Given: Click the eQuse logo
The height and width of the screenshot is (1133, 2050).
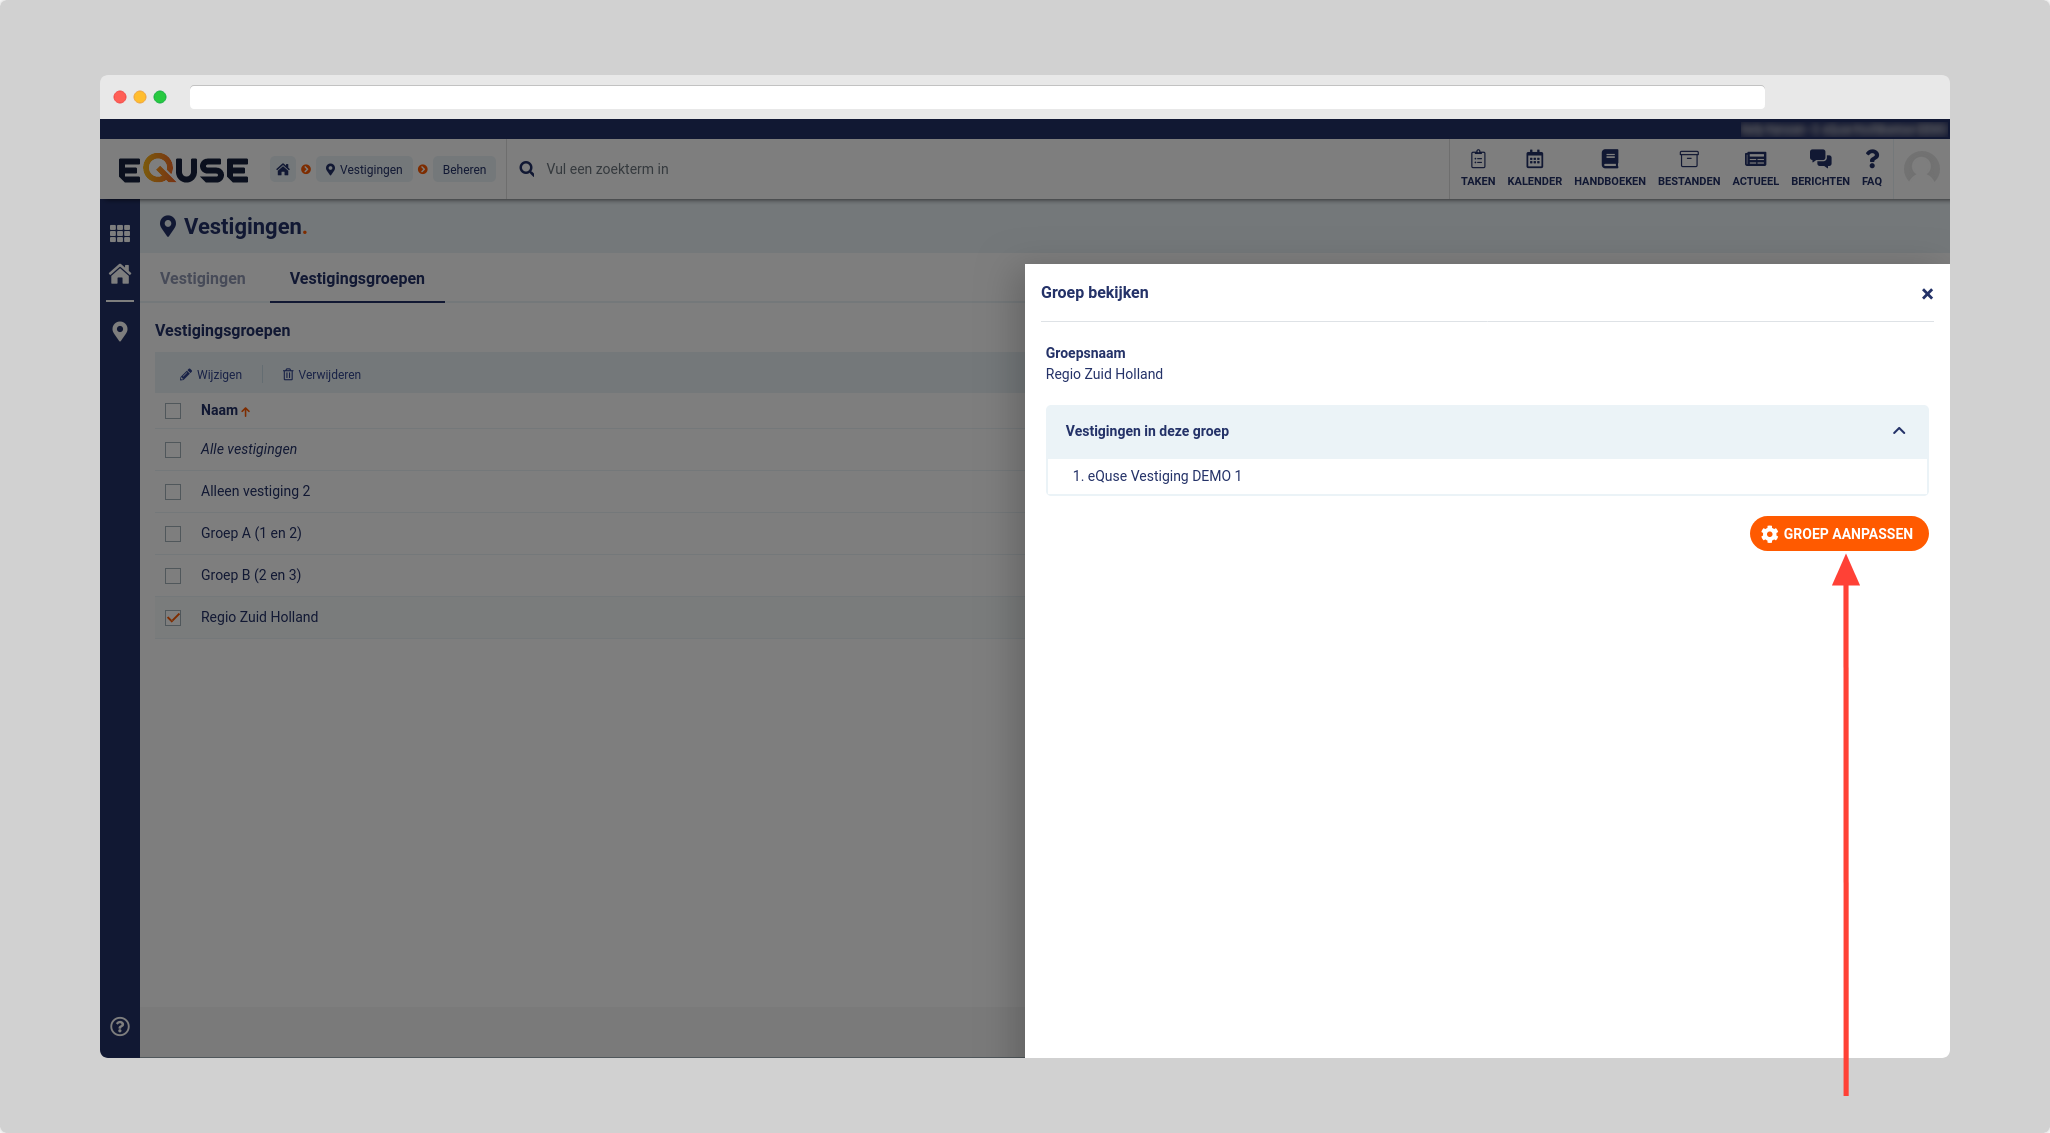Looking at the screenshot, I should click(x=183, y=169).
